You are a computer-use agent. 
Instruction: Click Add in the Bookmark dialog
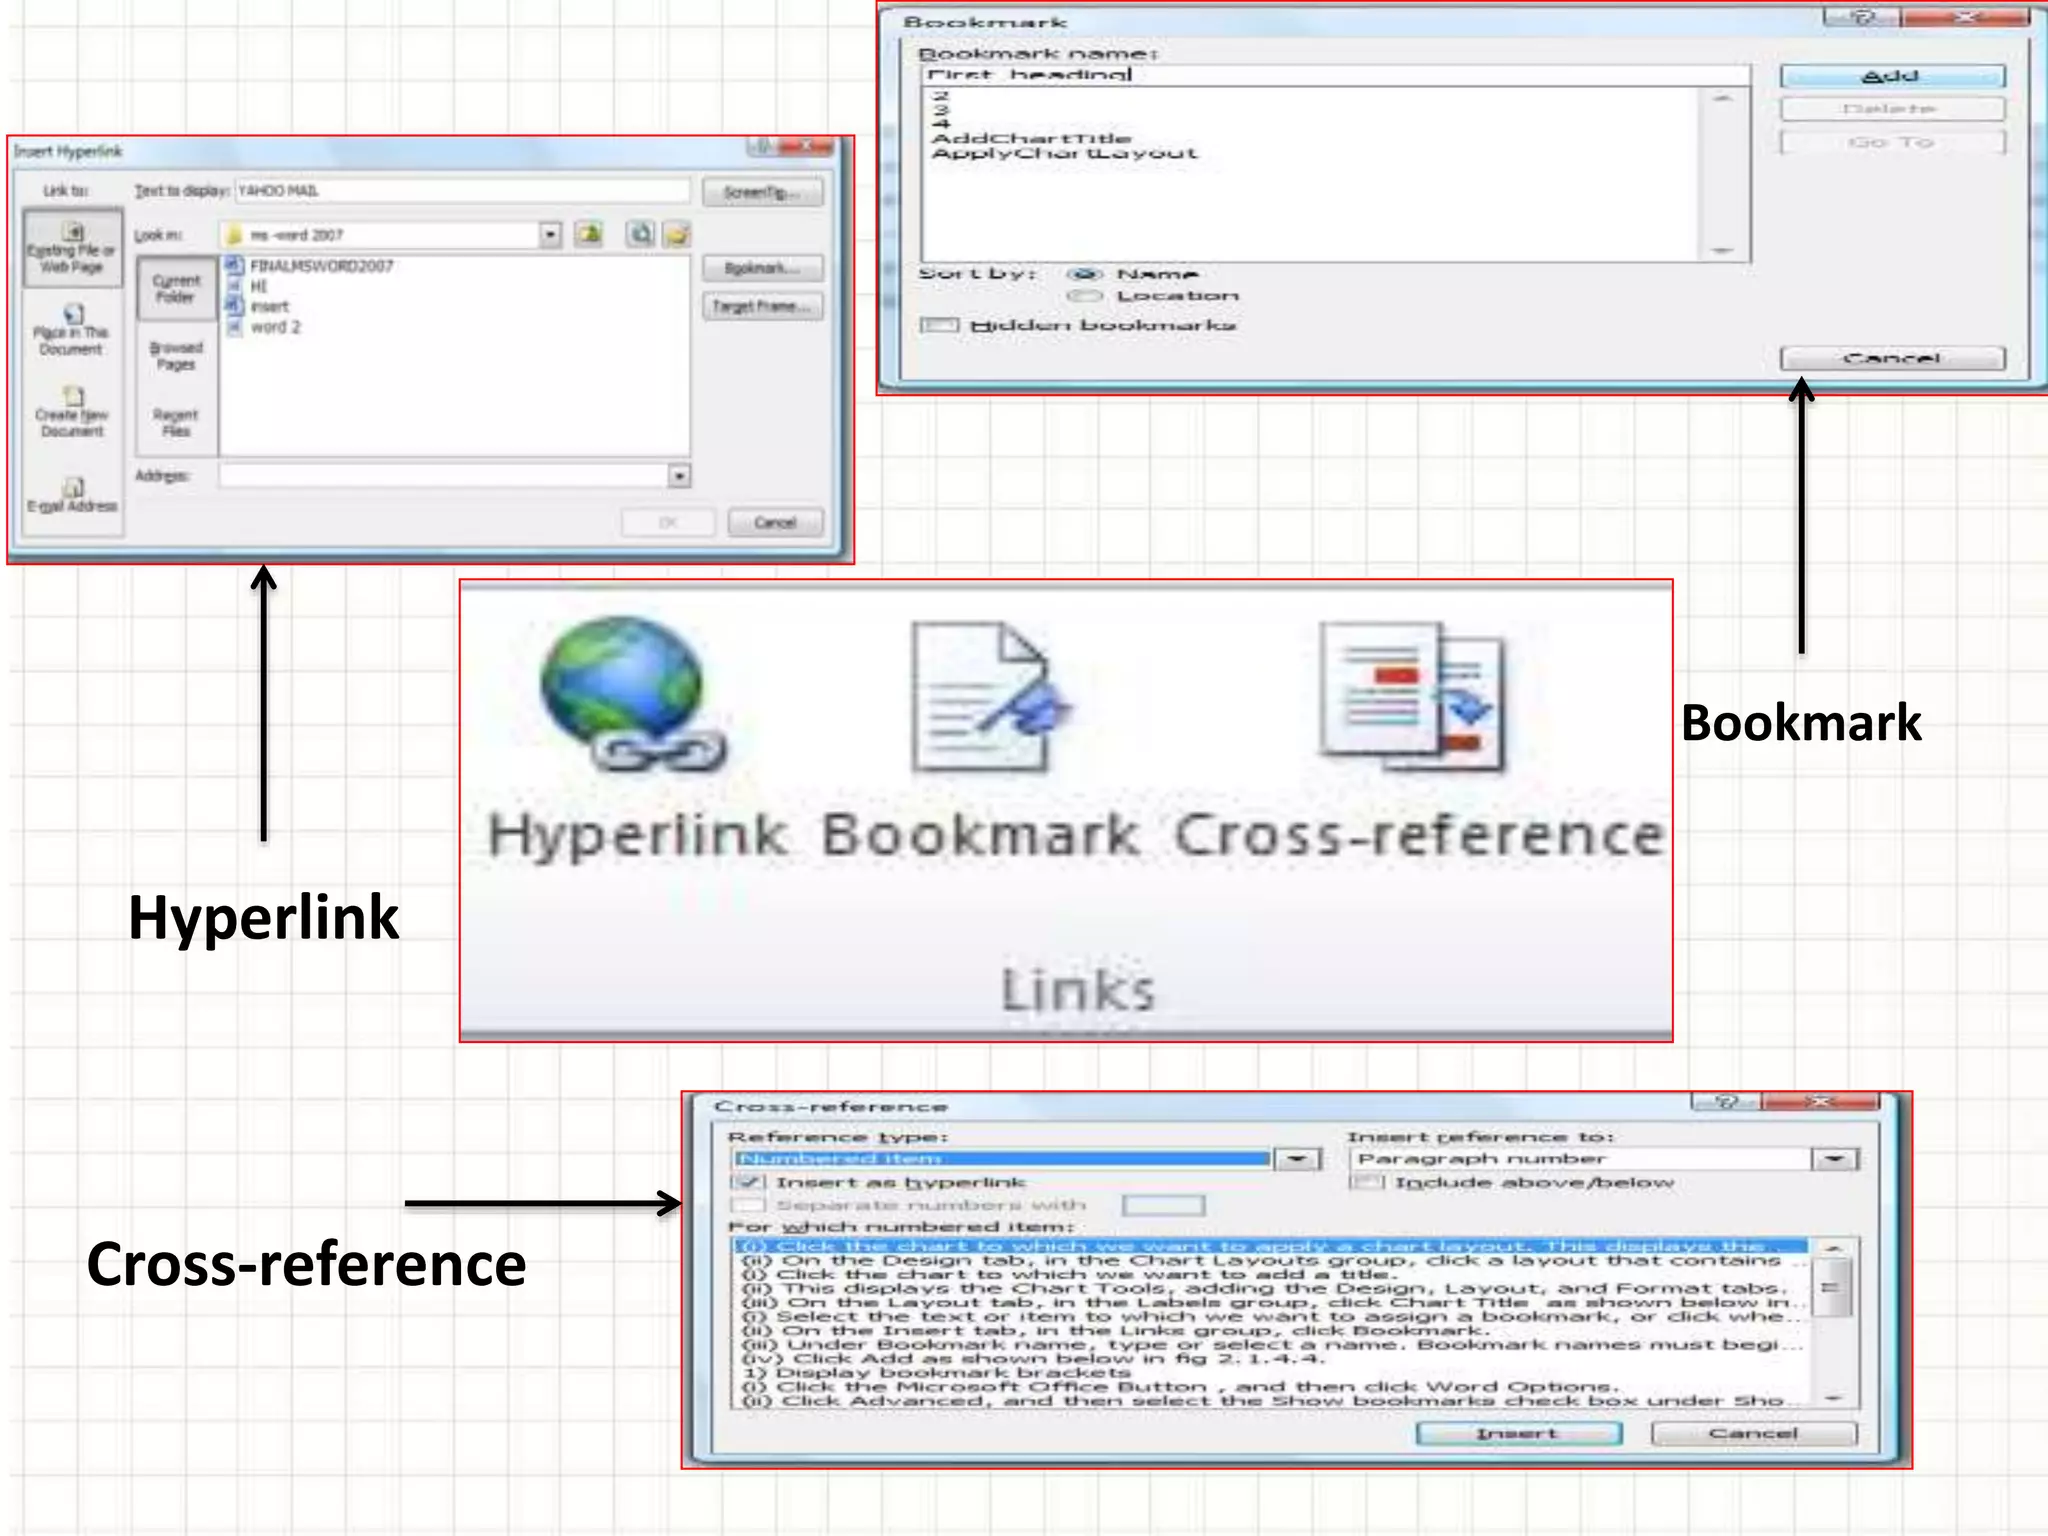(x=1892, y=76)
